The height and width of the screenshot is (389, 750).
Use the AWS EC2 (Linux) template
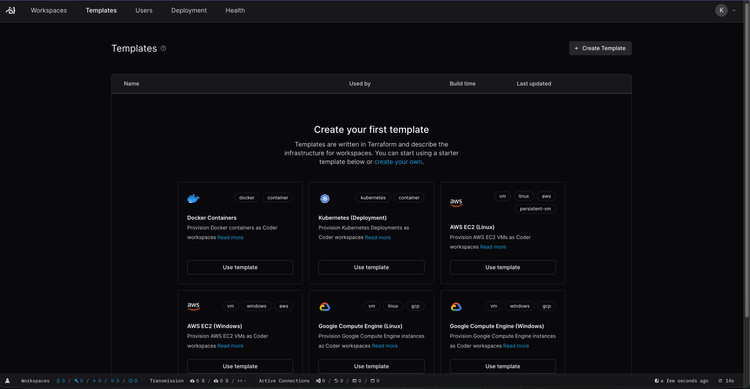(x=503, y=267)
